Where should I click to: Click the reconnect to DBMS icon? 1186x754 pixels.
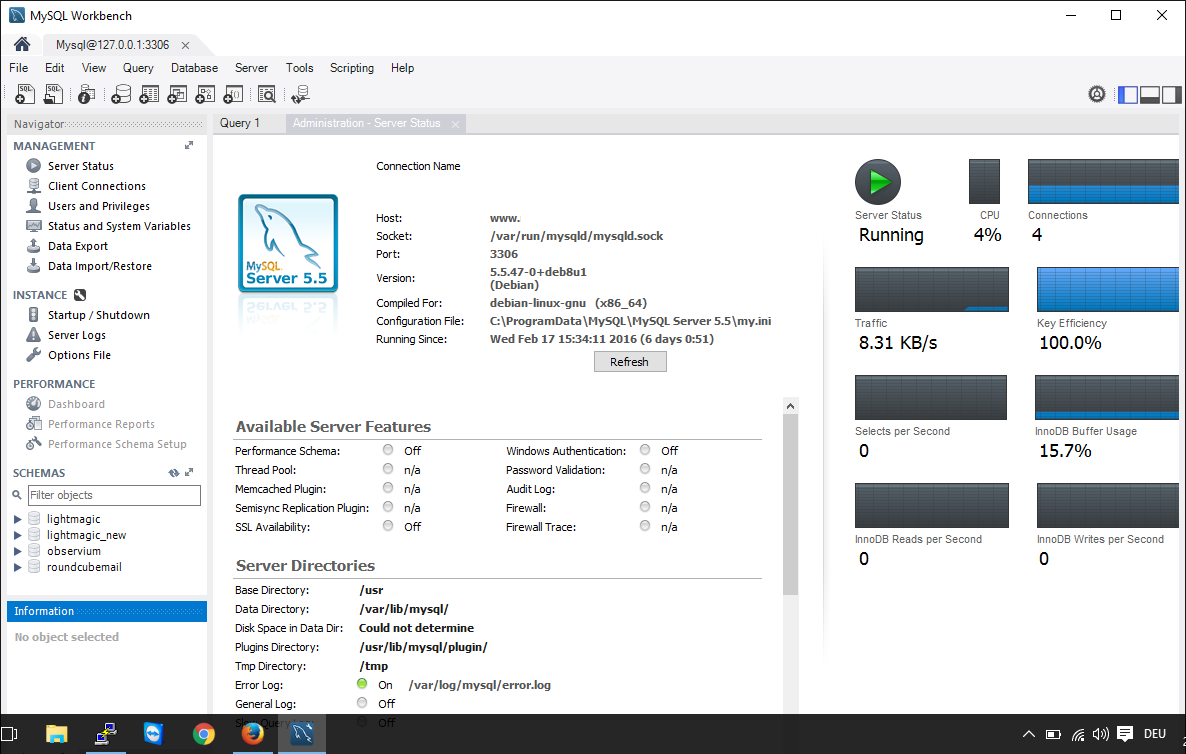point(300,94)
